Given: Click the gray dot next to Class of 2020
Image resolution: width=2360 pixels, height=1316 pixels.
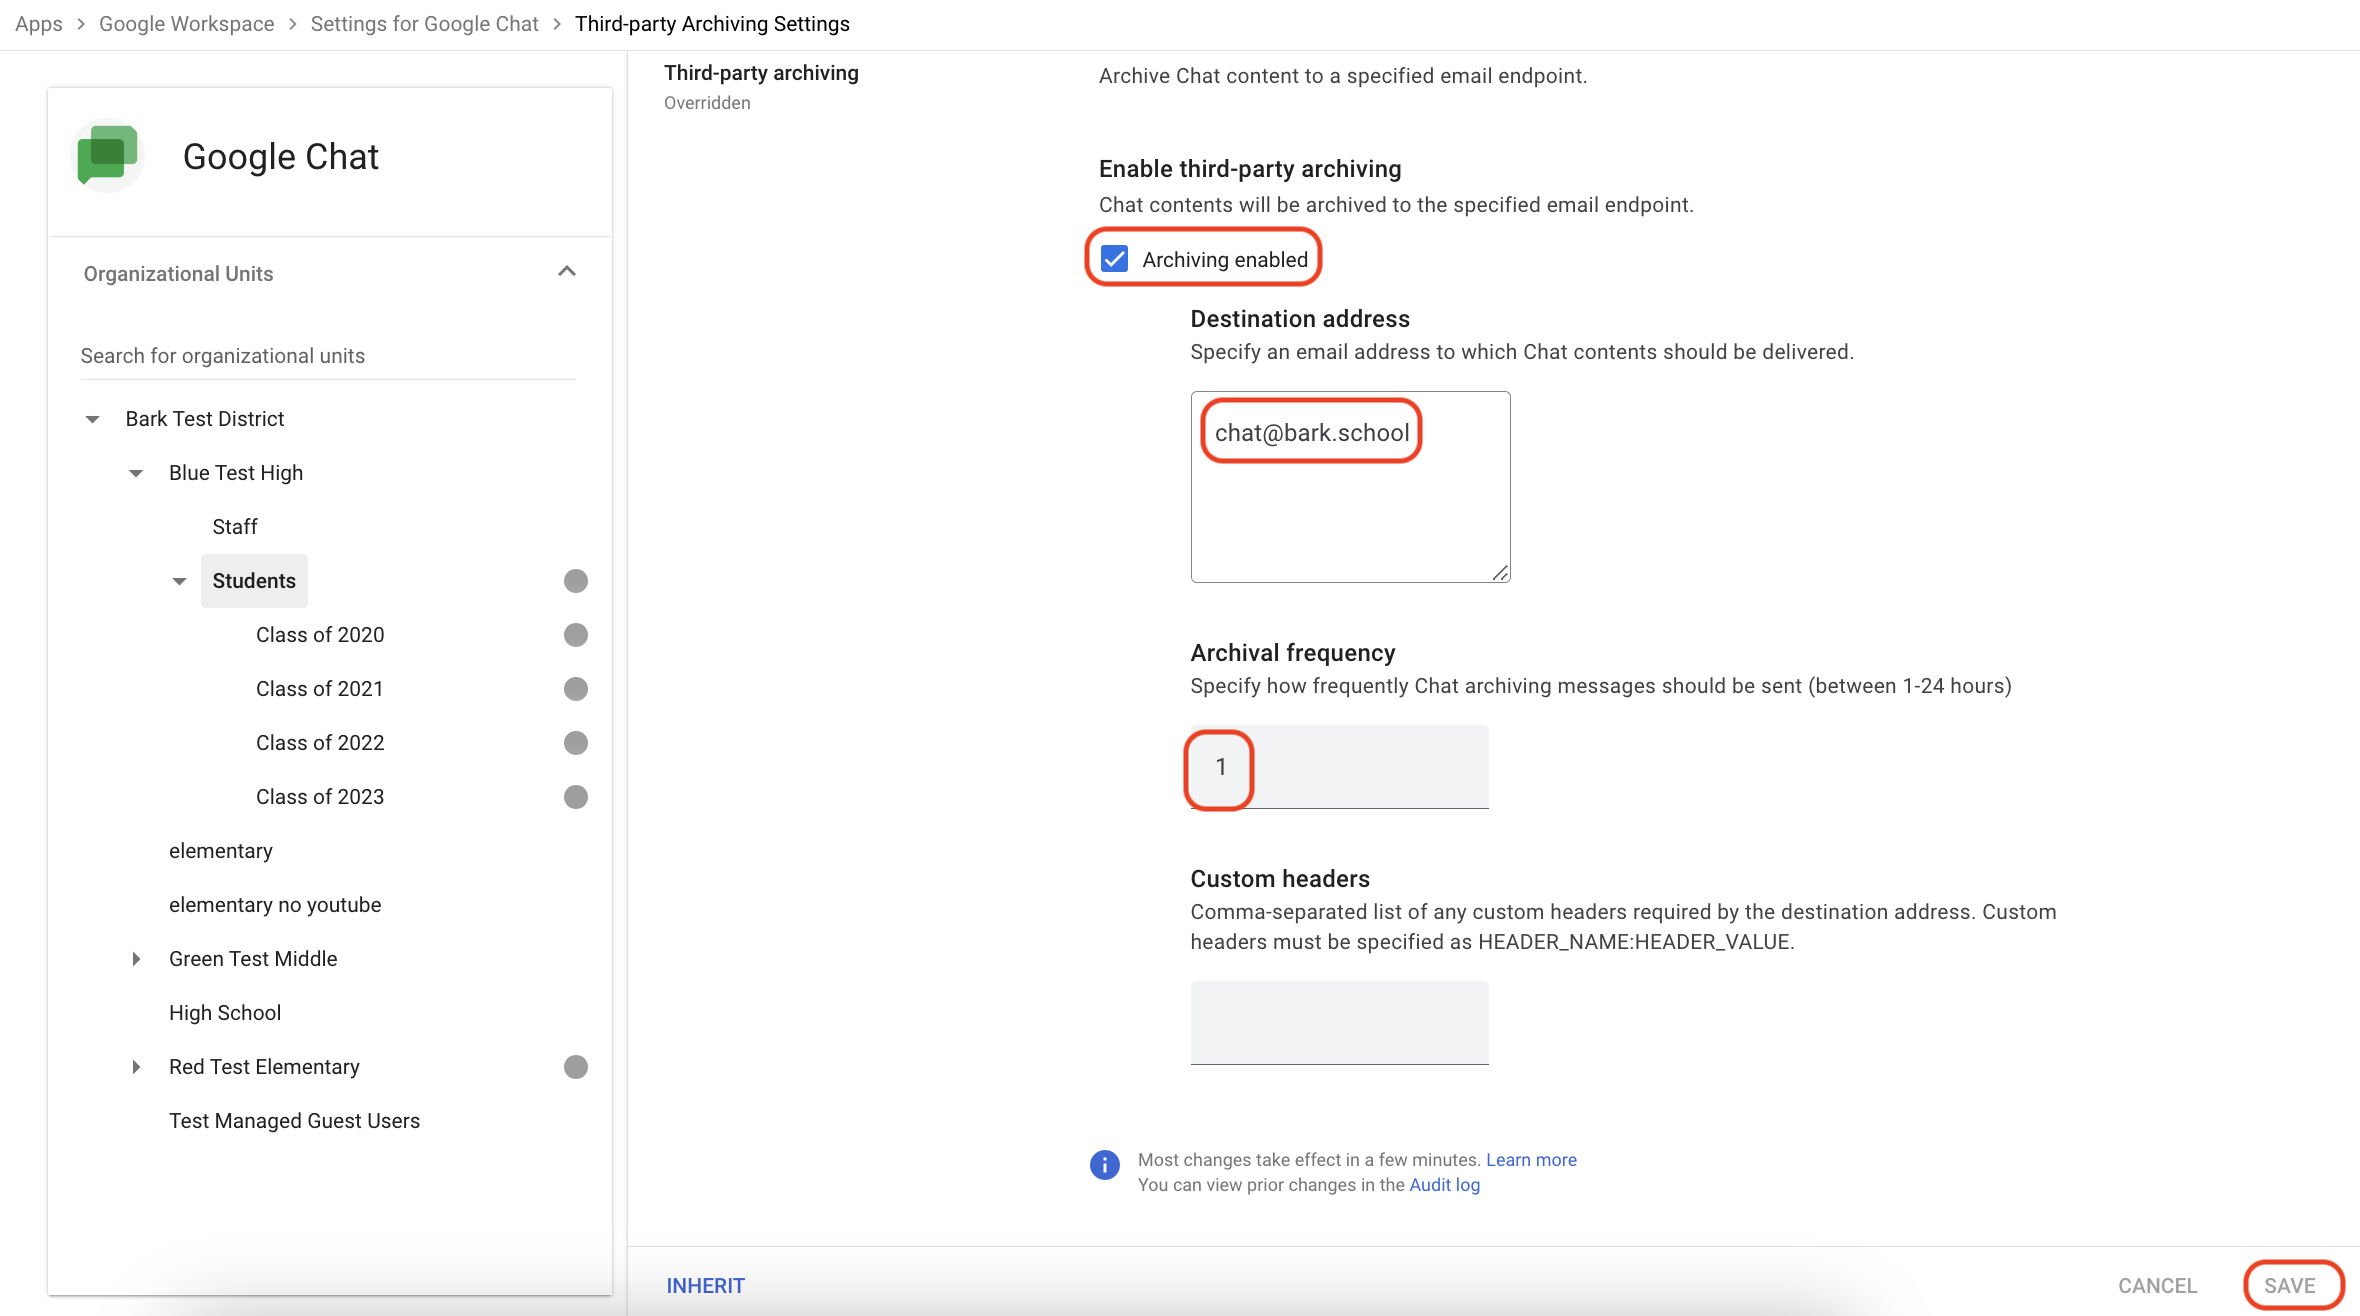Looking at the screenshot, I should tap(576, 635).
